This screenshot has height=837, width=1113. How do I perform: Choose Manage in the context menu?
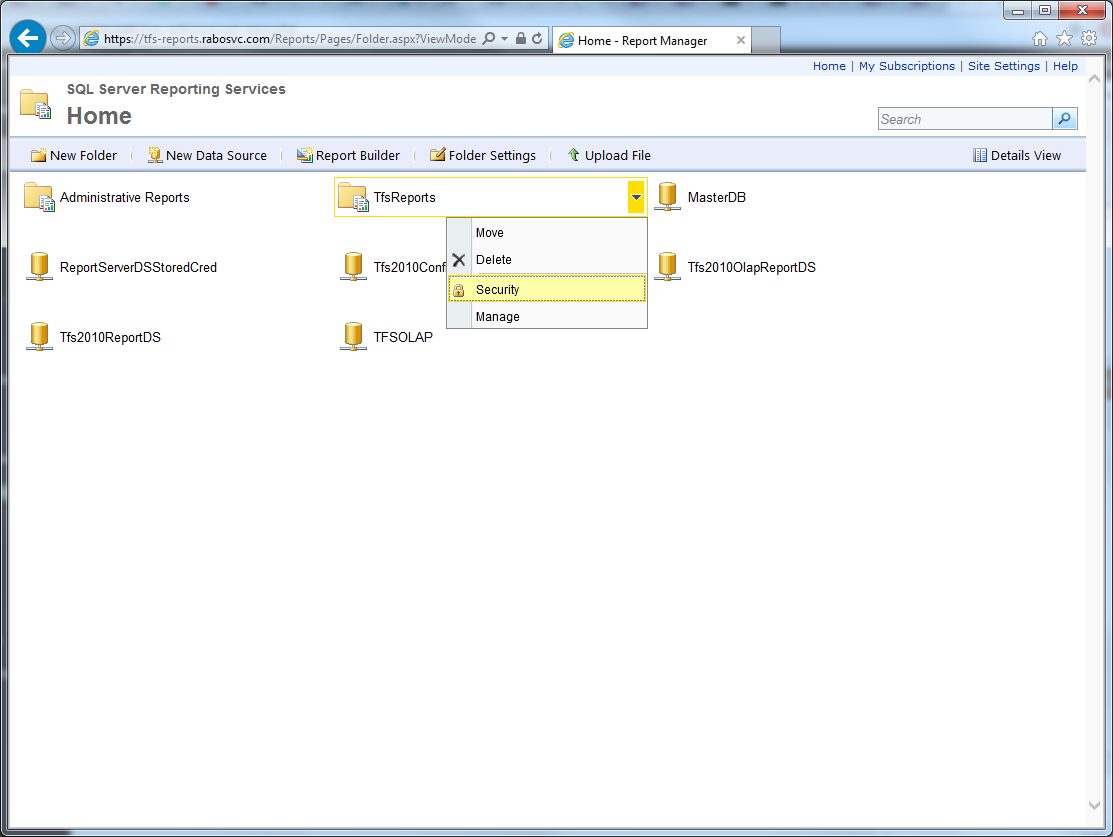point(497,317)
